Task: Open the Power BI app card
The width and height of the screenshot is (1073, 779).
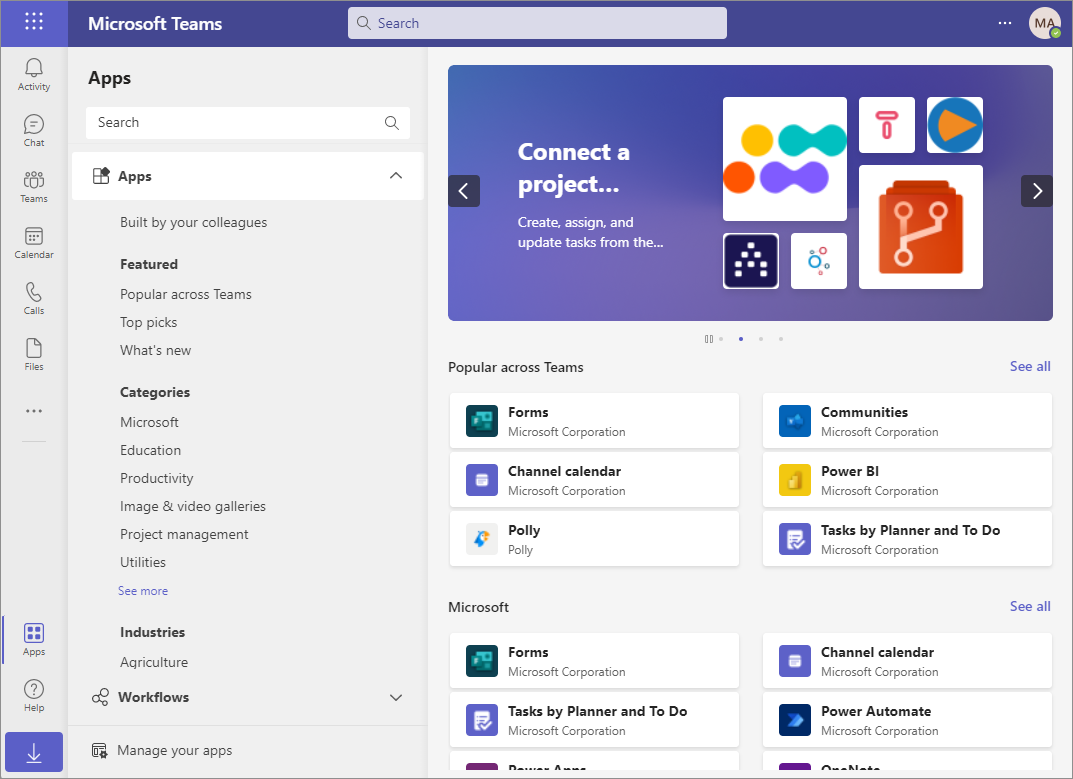Action: (906, 480)
